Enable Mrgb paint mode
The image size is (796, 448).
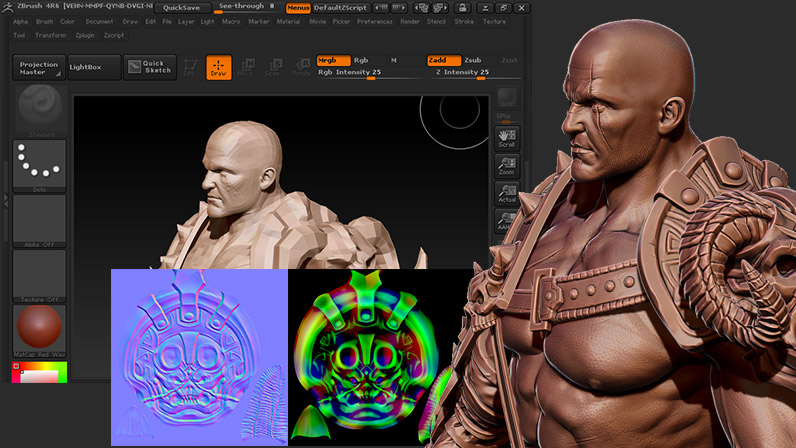click(333, 60)
